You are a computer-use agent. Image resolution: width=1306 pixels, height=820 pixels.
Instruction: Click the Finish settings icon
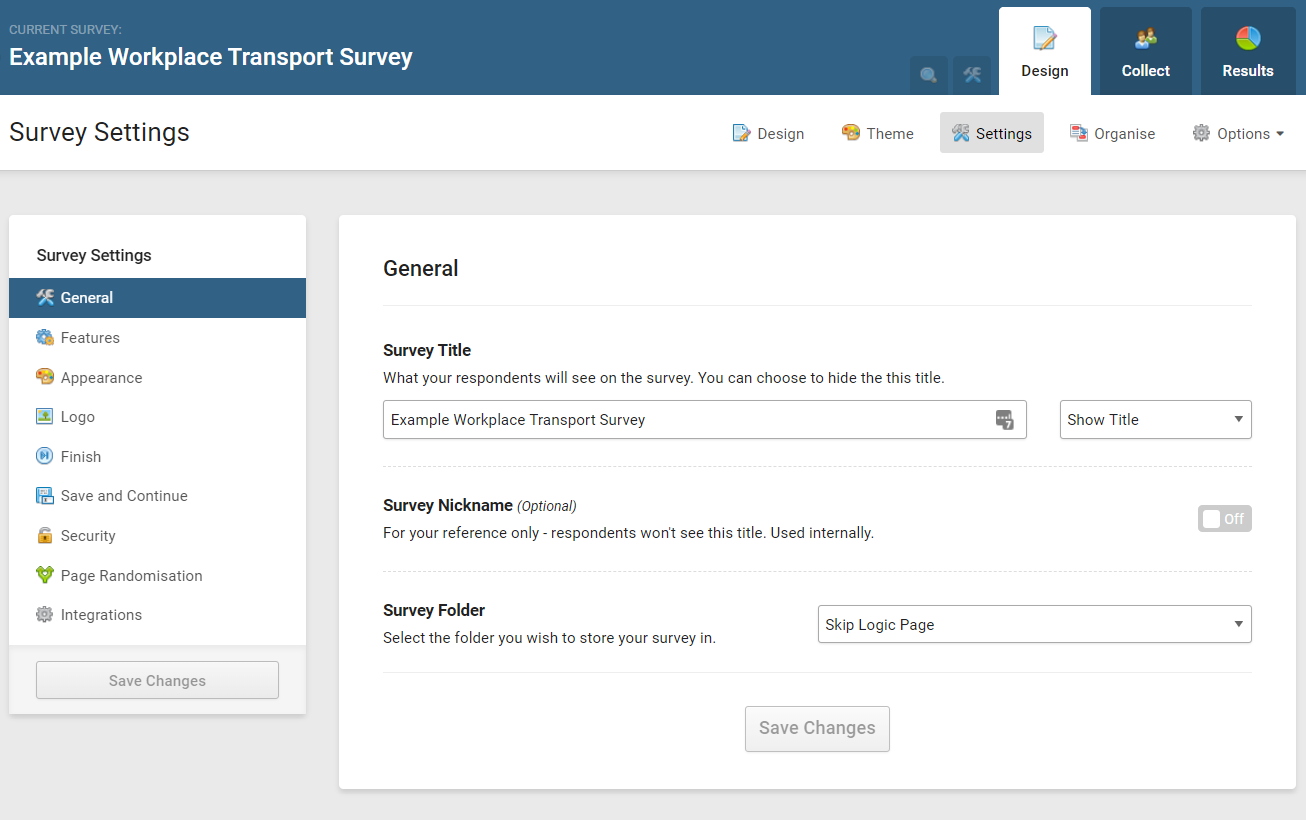click(46, 456)
